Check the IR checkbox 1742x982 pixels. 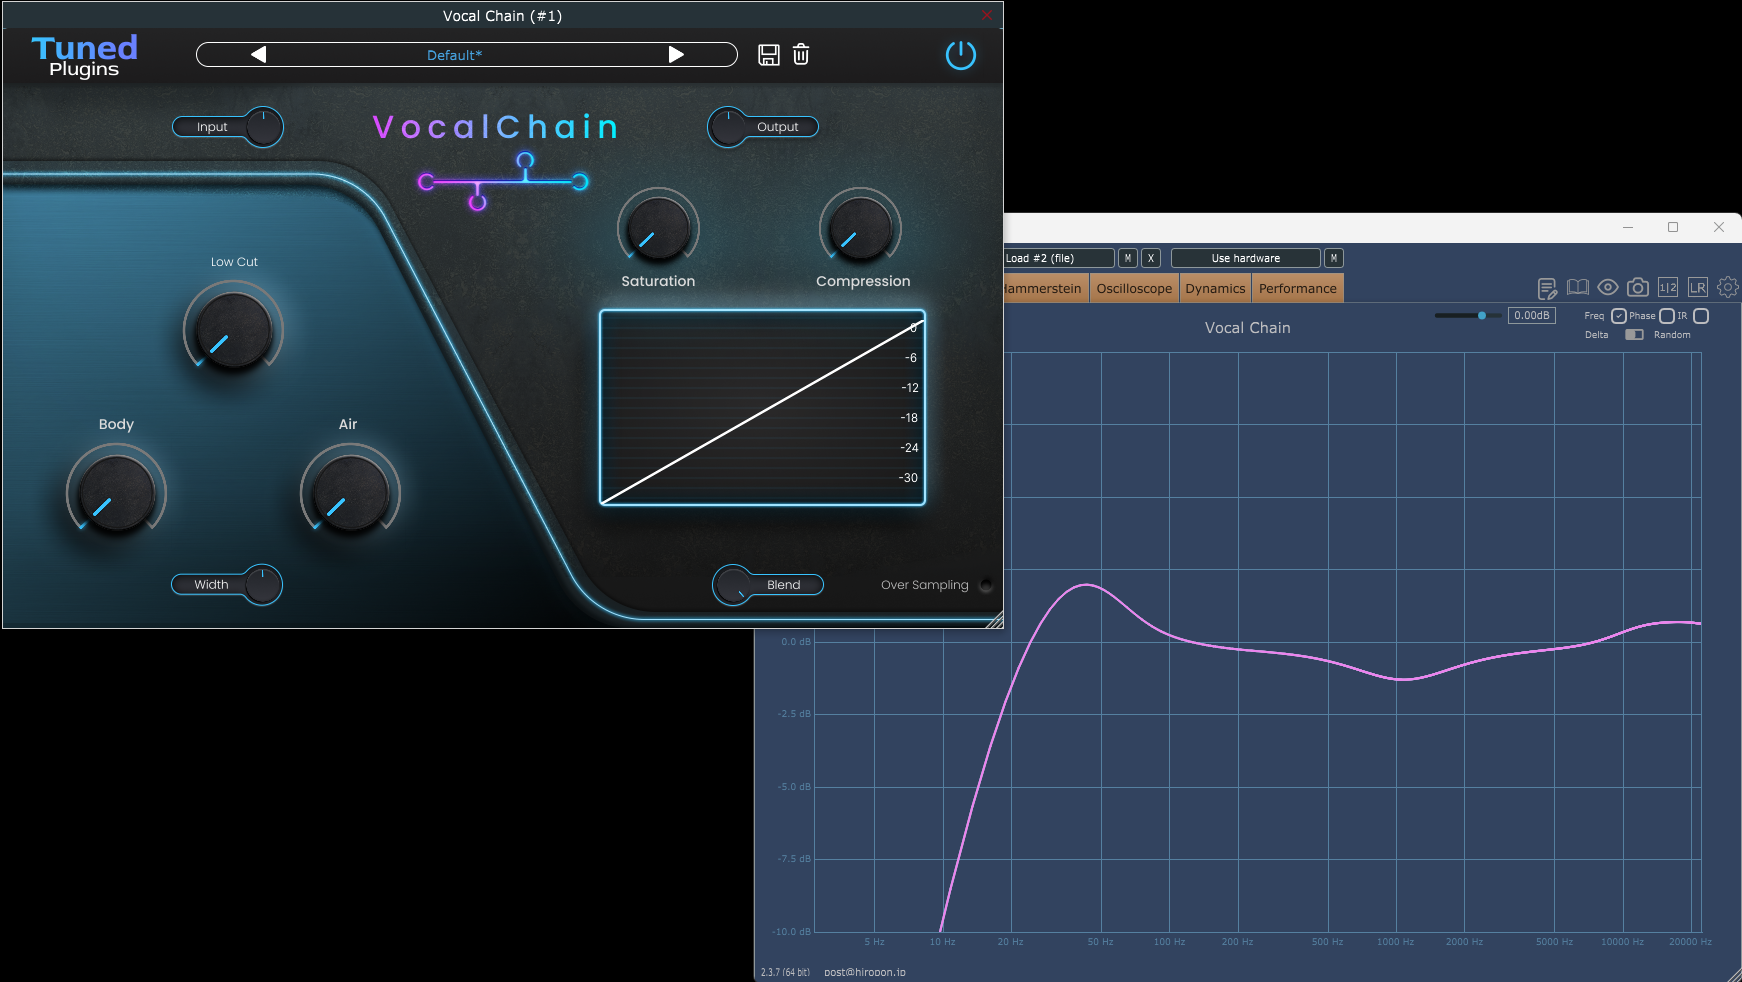[x=1701, y=316]
